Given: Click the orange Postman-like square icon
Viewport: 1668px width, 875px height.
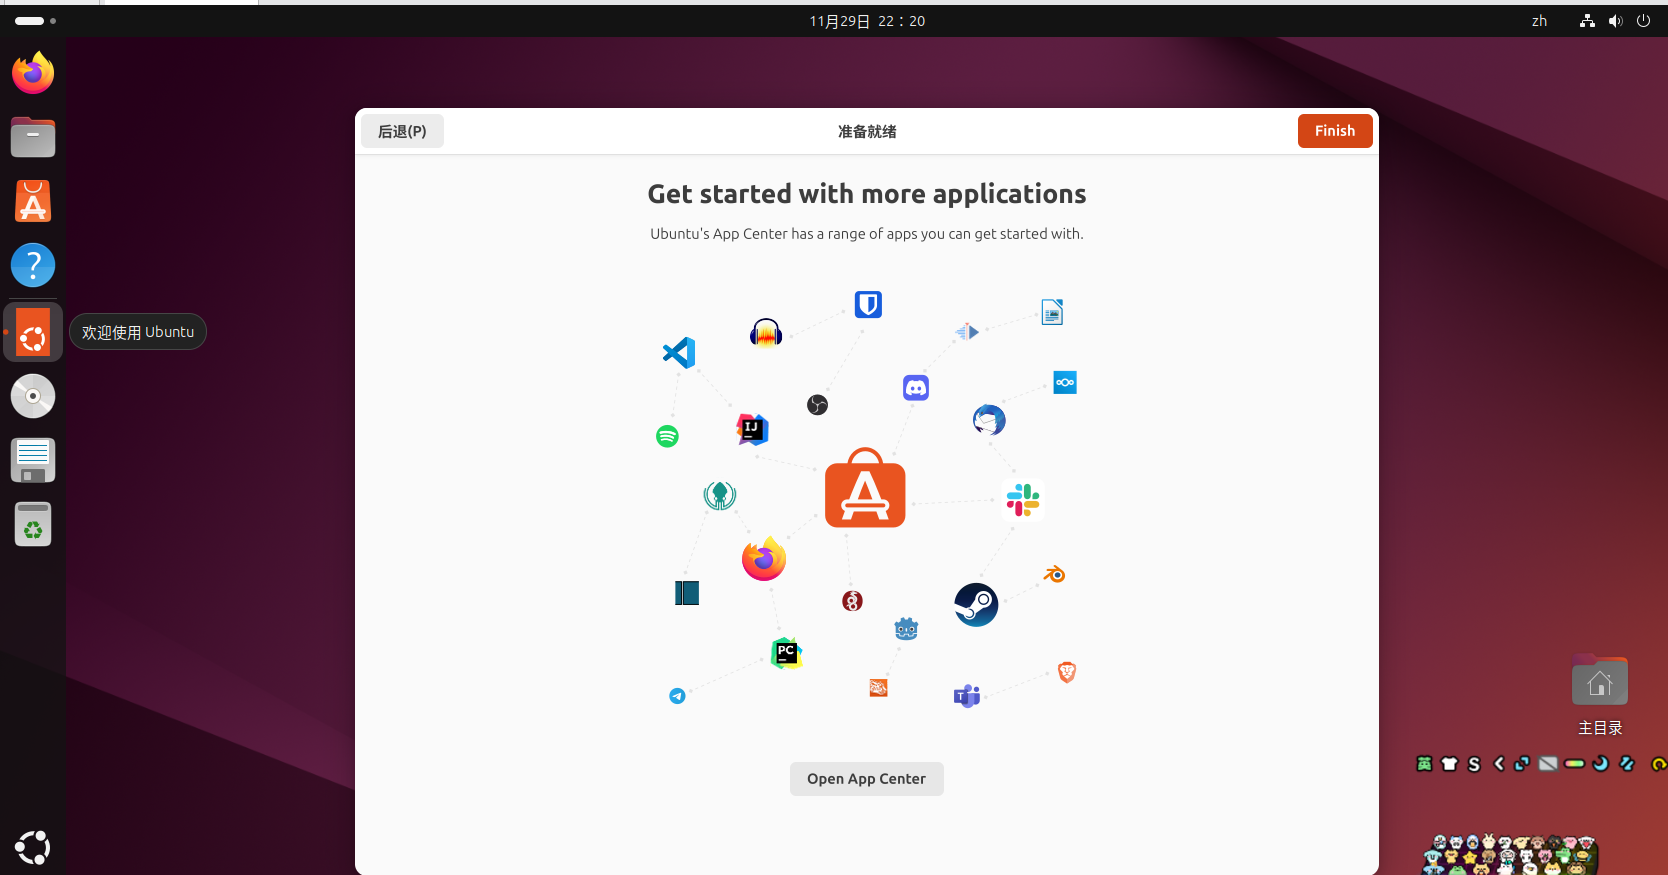Looking at the screenshot, I should (x=878, y=687).
